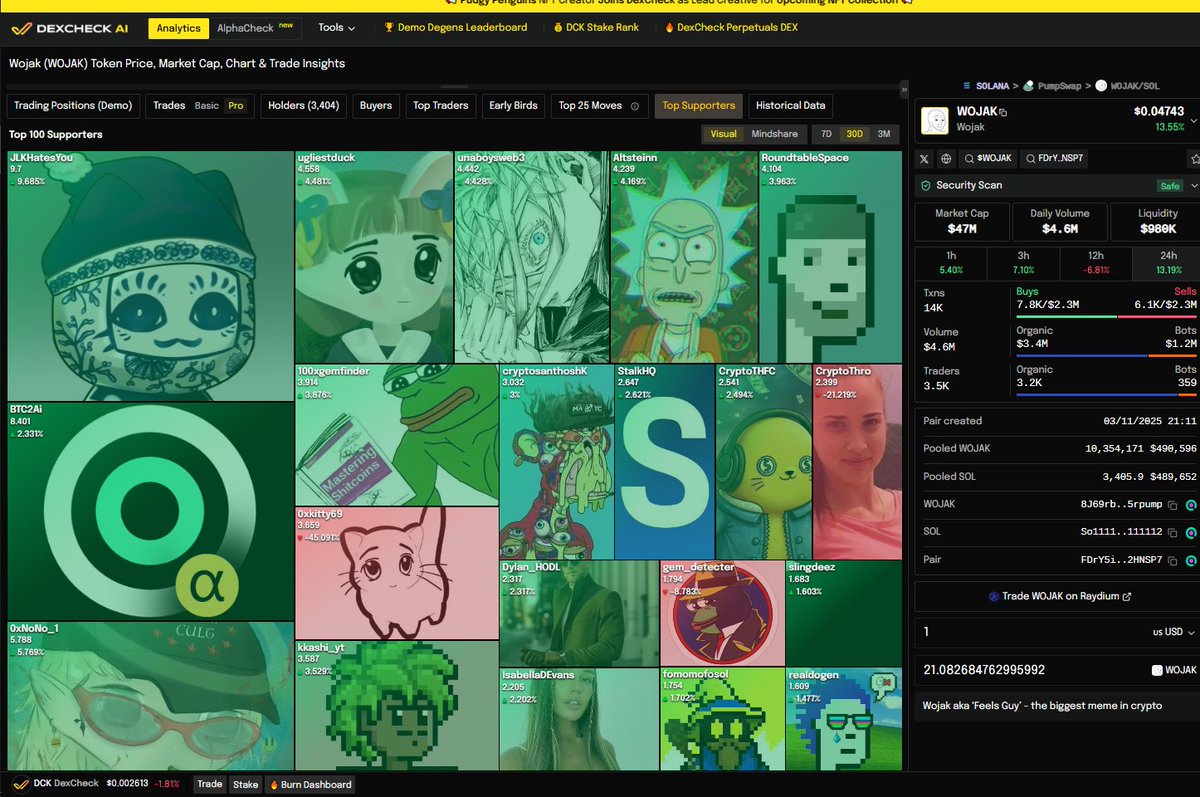Open the Early Birds tab
Screen dimensions: 1200x797
click(513, 106)
